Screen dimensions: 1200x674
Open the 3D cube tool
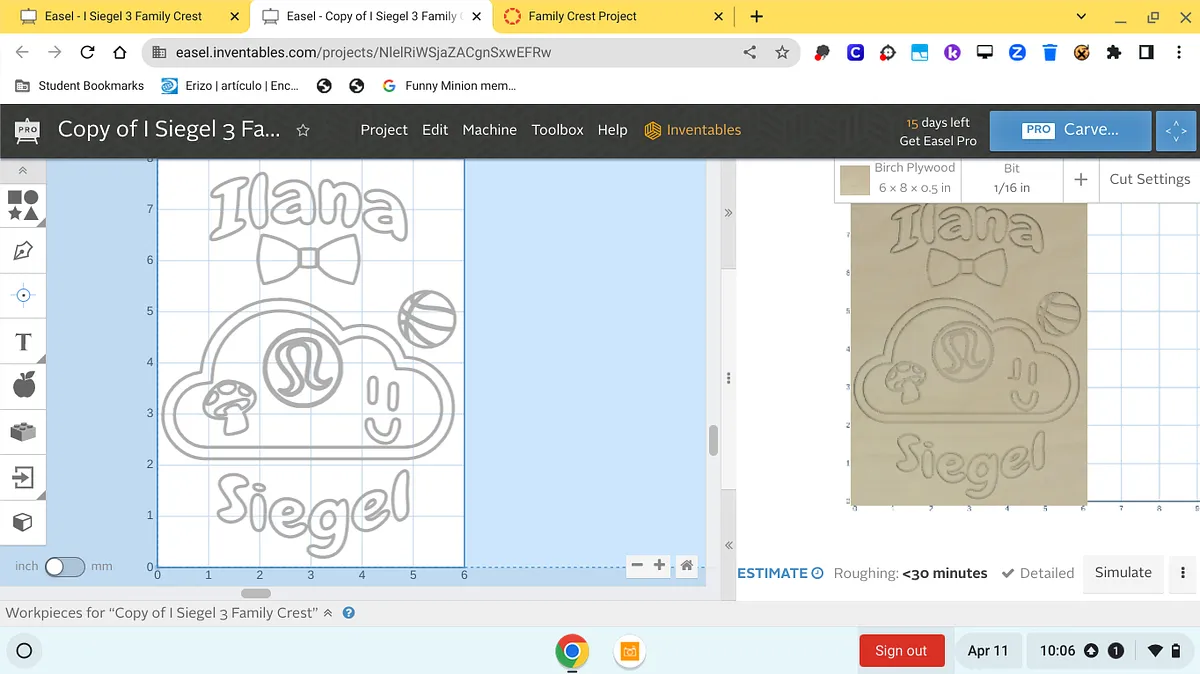coord(23,522)
